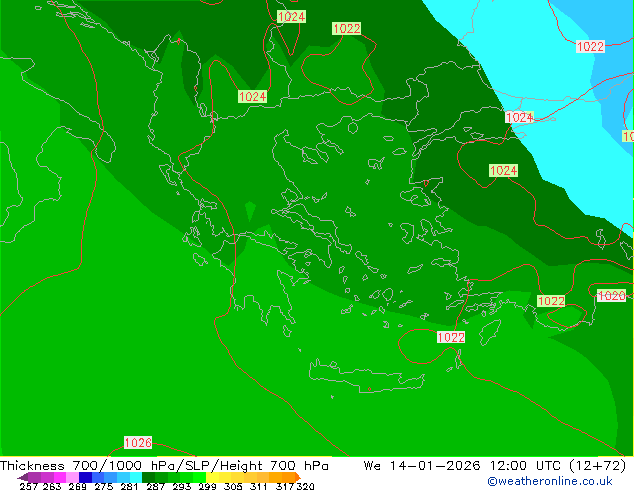Viewport: 634px width, 490px height.
Task: Select the dark blue legend swatch
Action: (x=85, y=477)
